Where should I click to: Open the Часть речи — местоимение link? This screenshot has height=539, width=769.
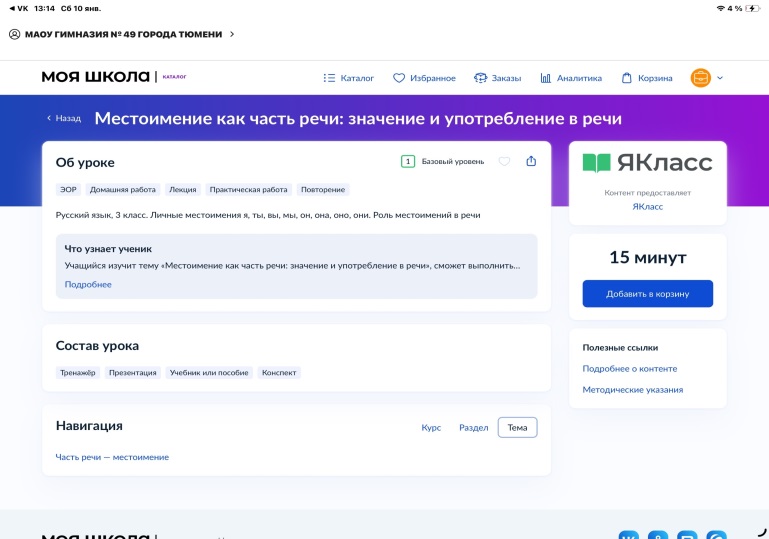click(x=112, y=457)
